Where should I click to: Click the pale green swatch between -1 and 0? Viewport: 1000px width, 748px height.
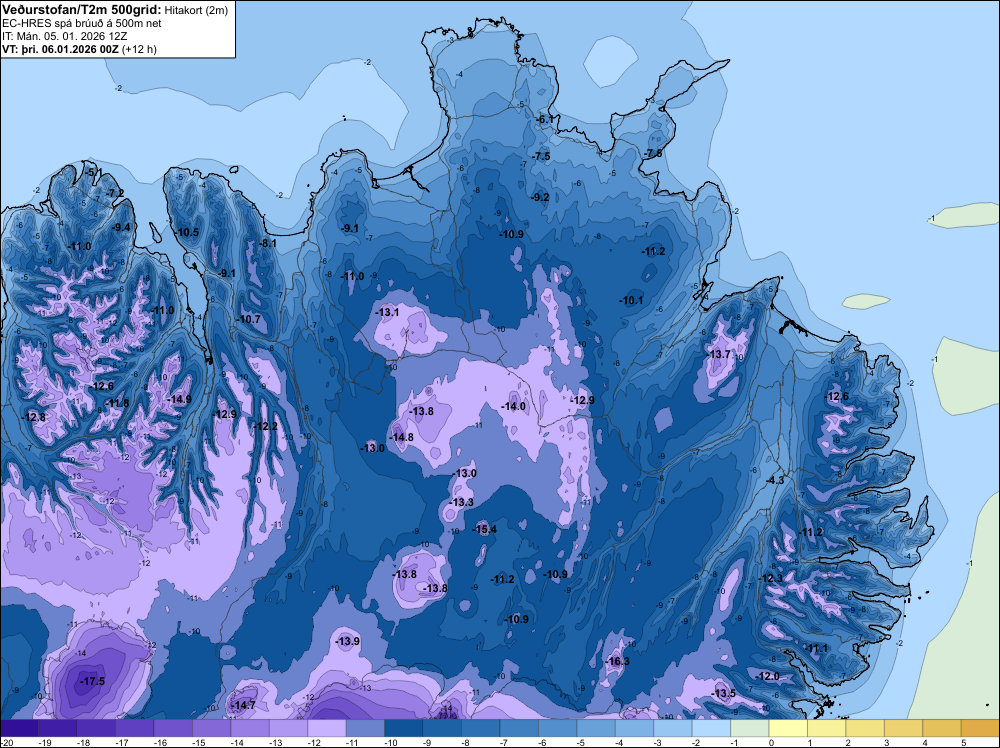pyautogui.click(x=750, y=728)
